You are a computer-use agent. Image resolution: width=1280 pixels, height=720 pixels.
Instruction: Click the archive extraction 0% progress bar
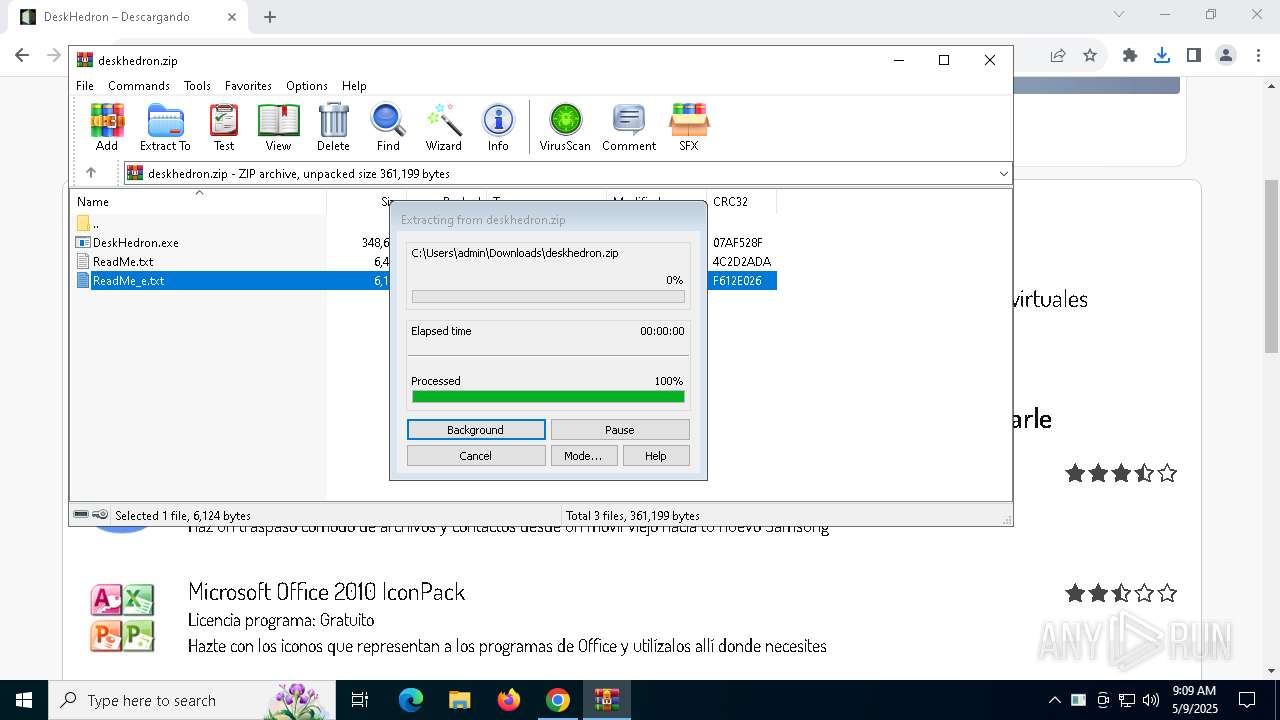click(x=548, y=297)
